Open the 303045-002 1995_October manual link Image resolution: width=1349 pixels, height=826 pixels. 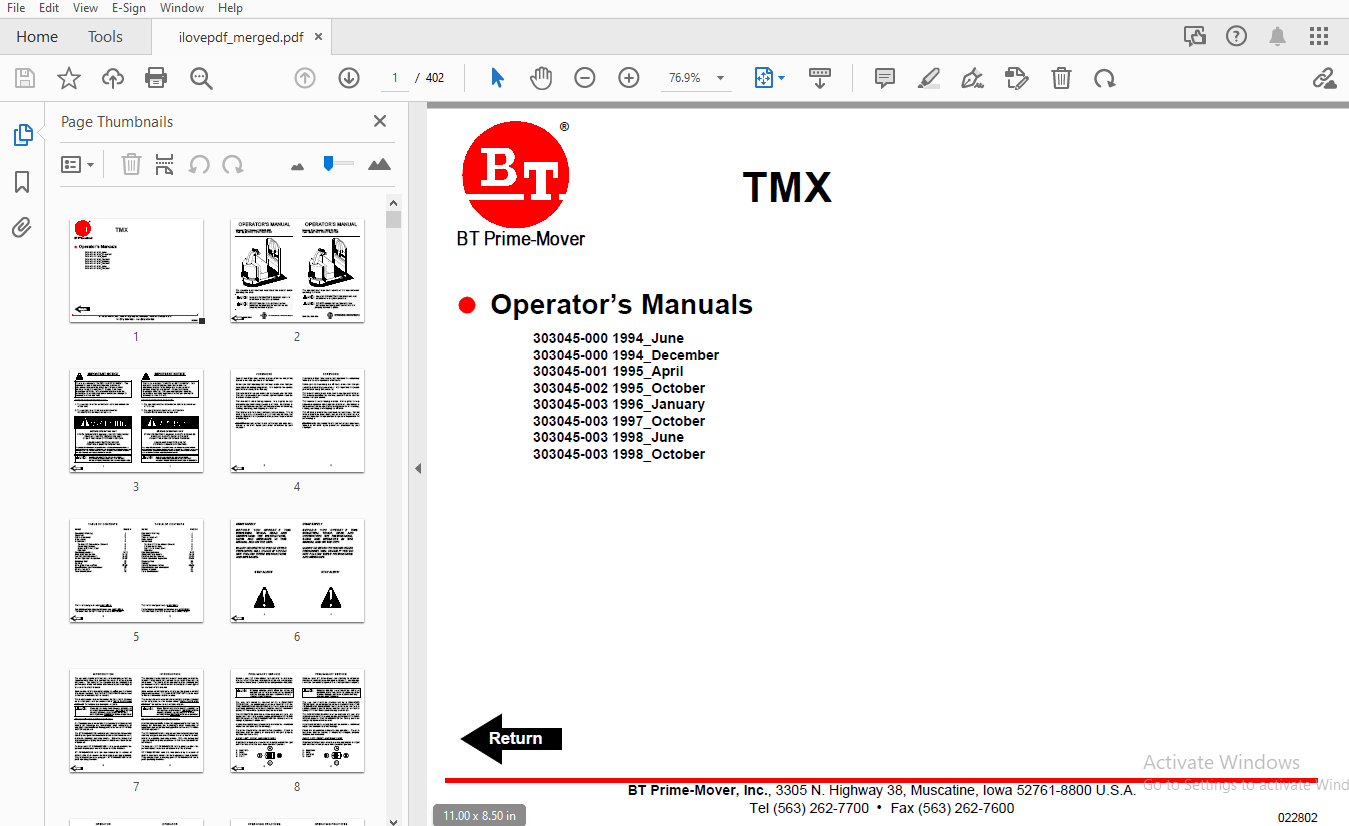[619, 388]
